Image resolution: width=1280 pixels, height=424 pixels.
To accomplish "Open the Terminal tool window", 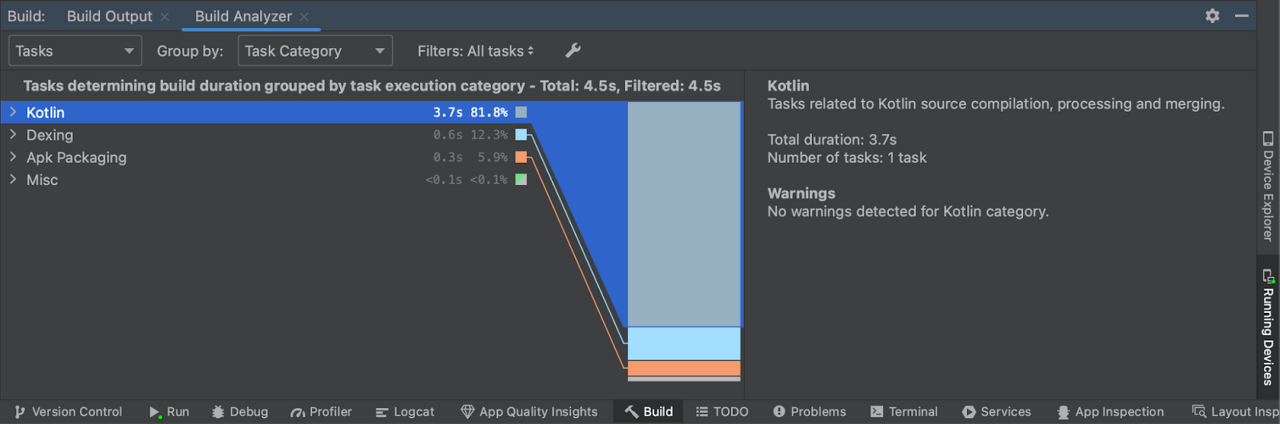I will [903, 412].
